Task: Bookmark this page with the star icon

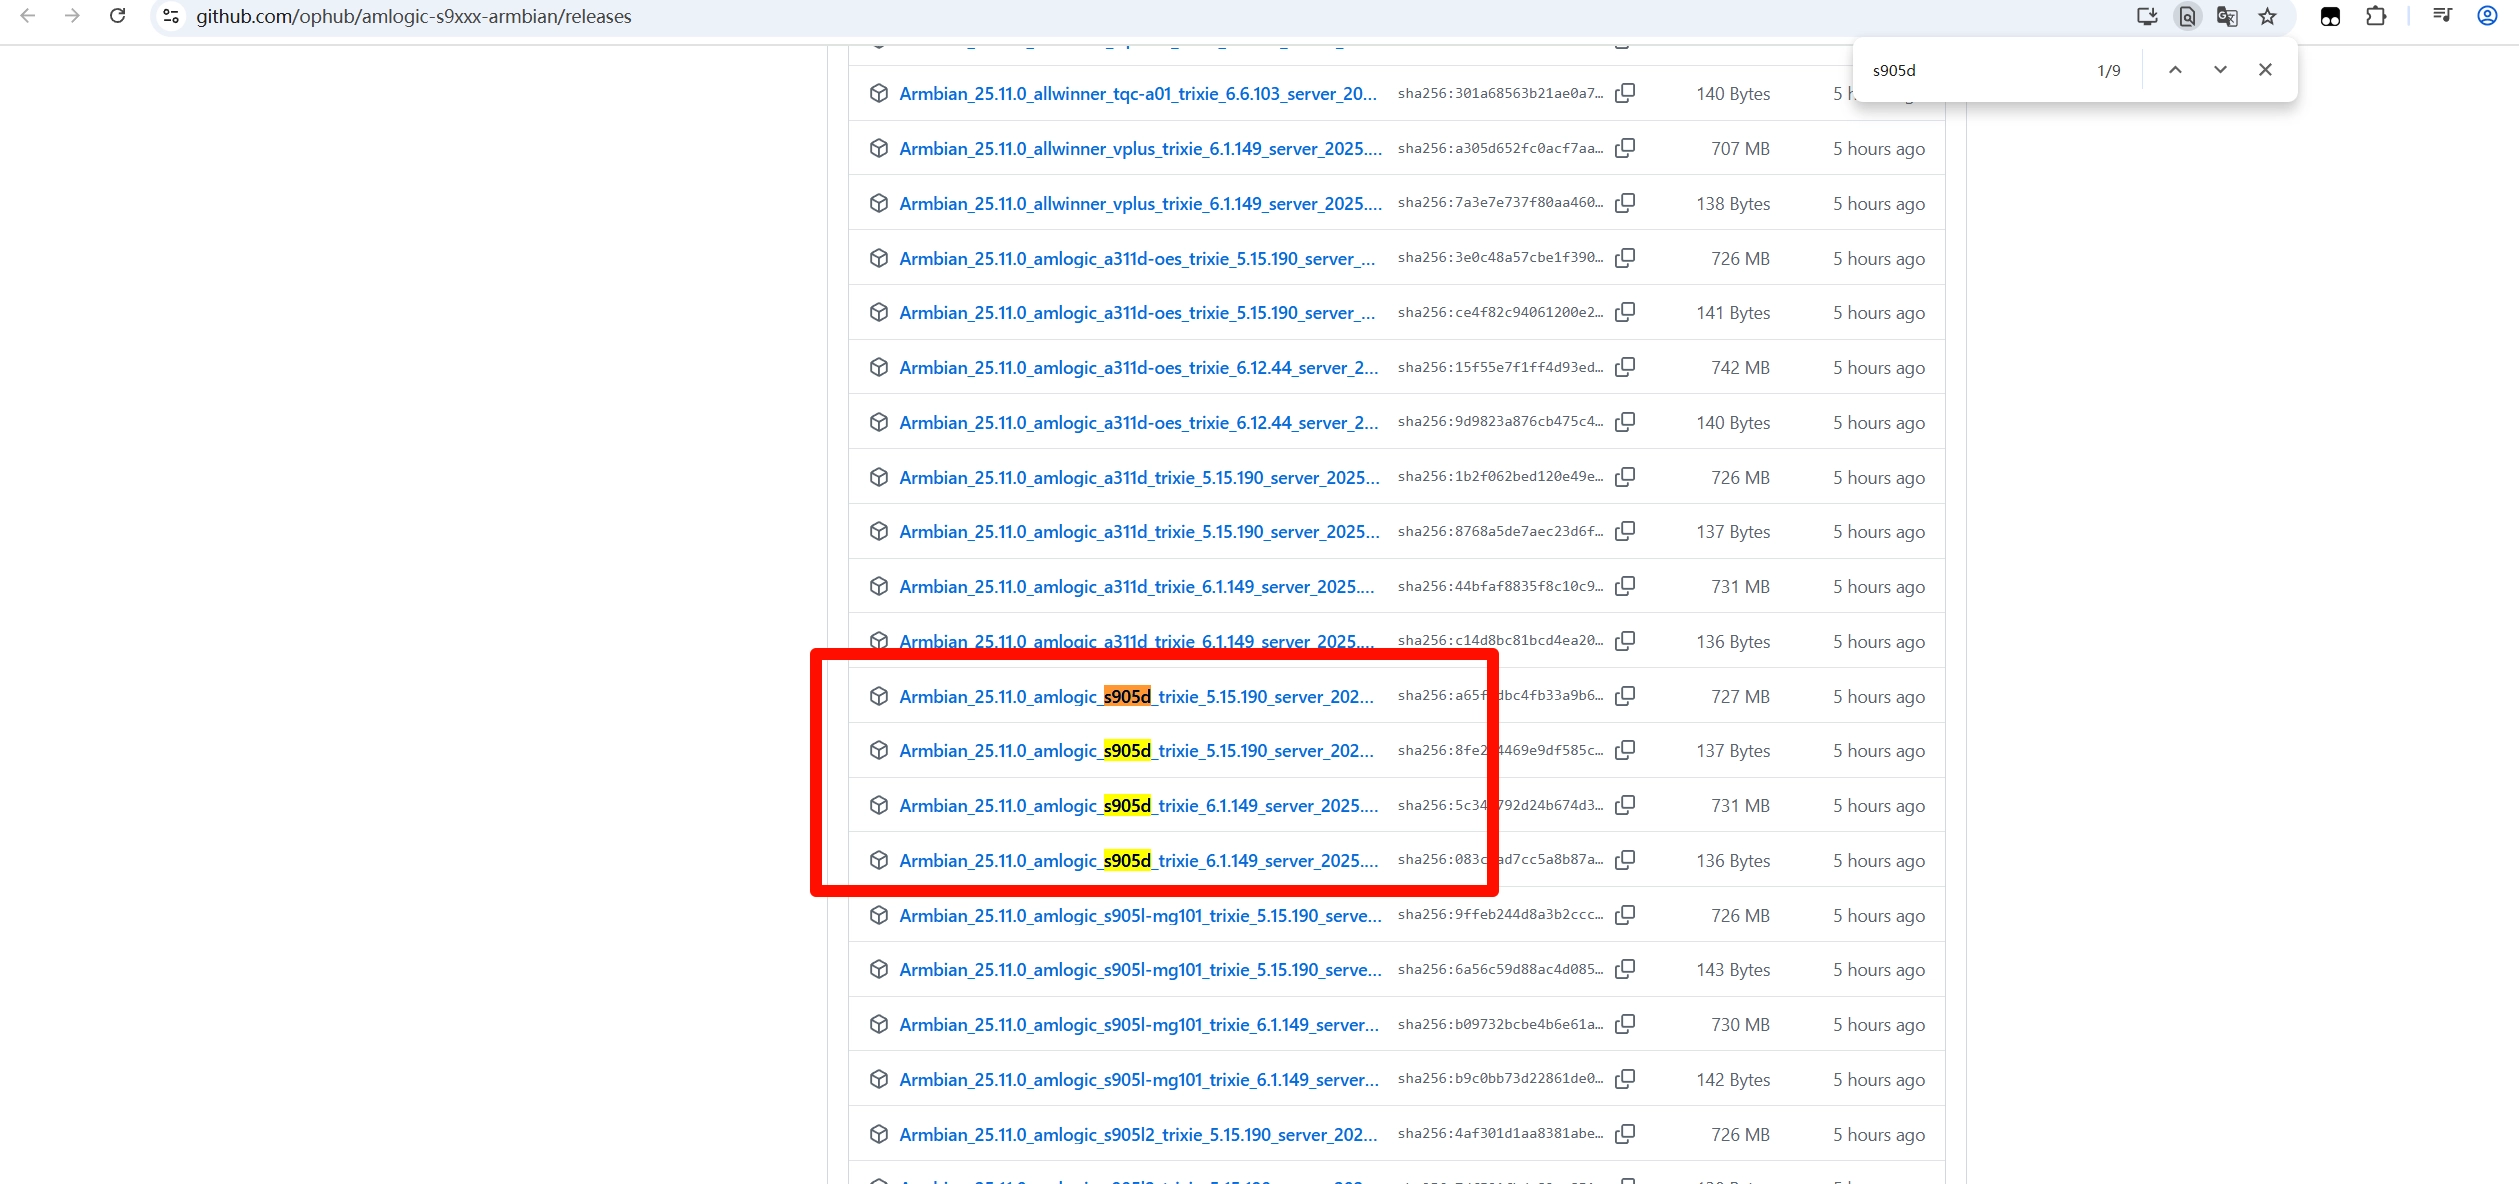Action: click(2267, 16)
